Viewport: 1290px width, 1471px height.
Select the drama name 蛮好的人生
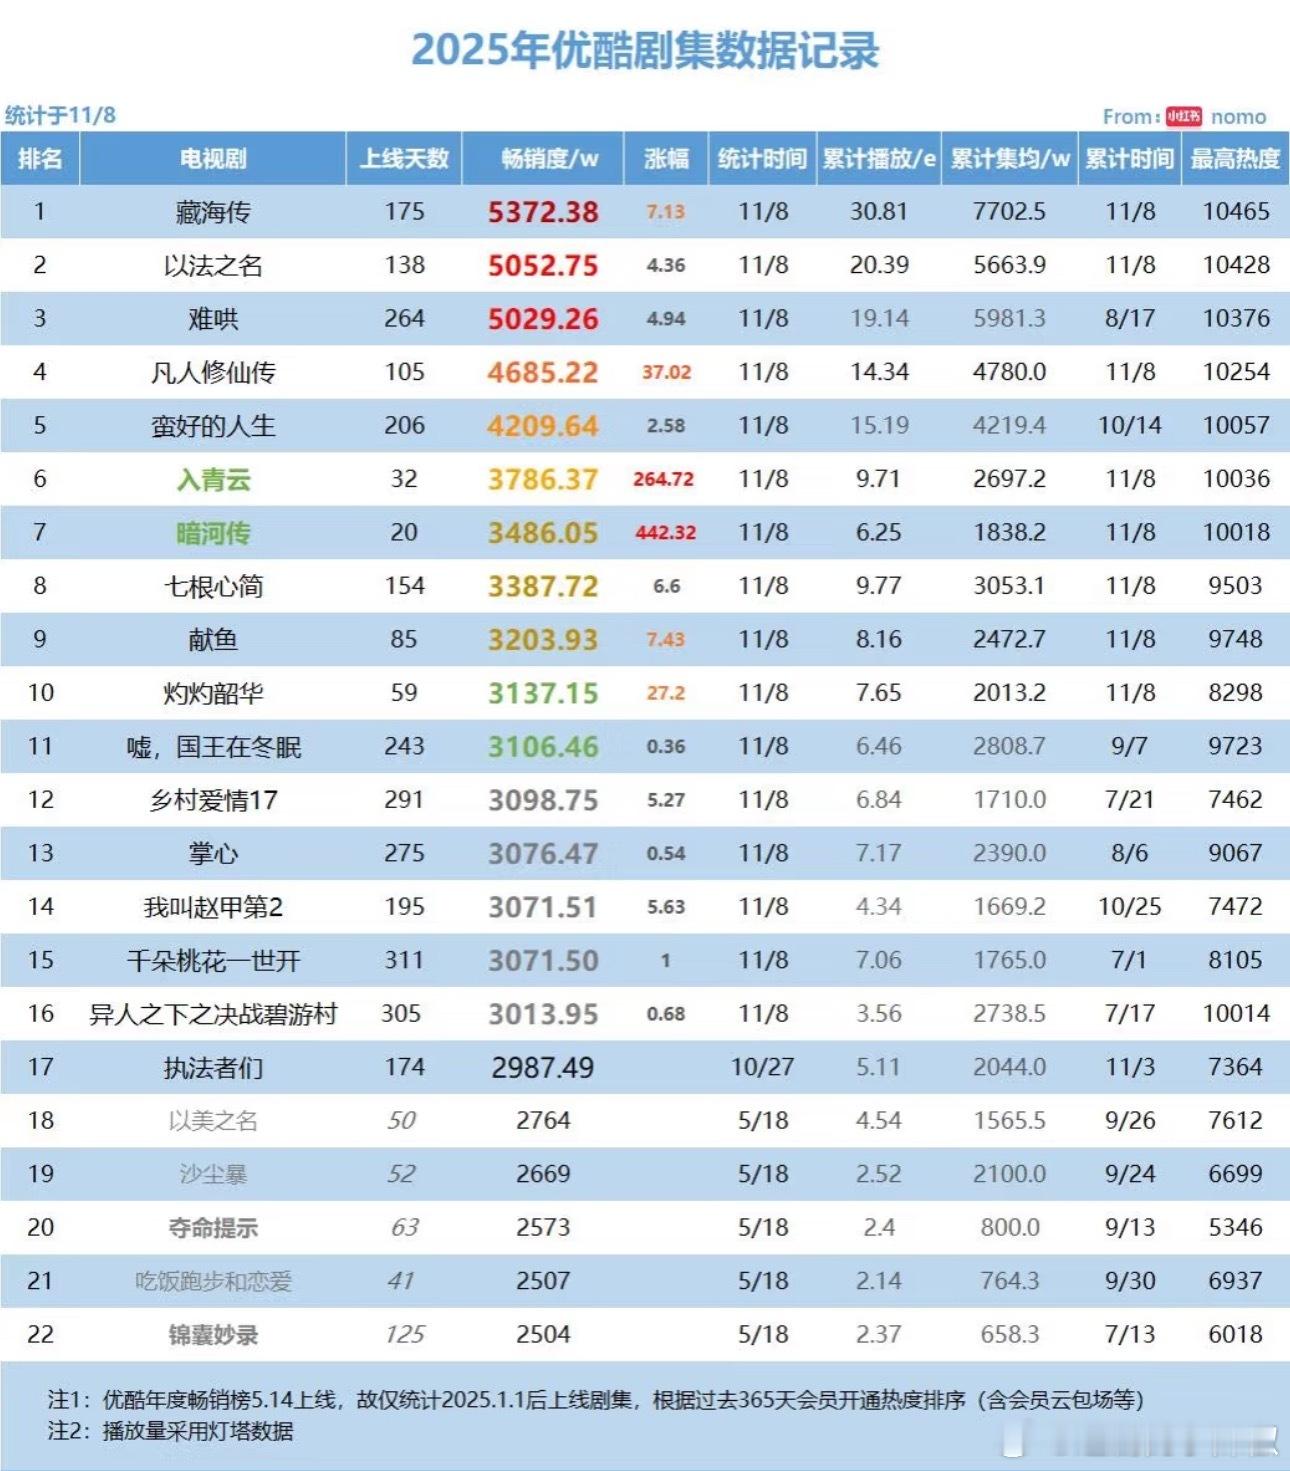point(213,426)
